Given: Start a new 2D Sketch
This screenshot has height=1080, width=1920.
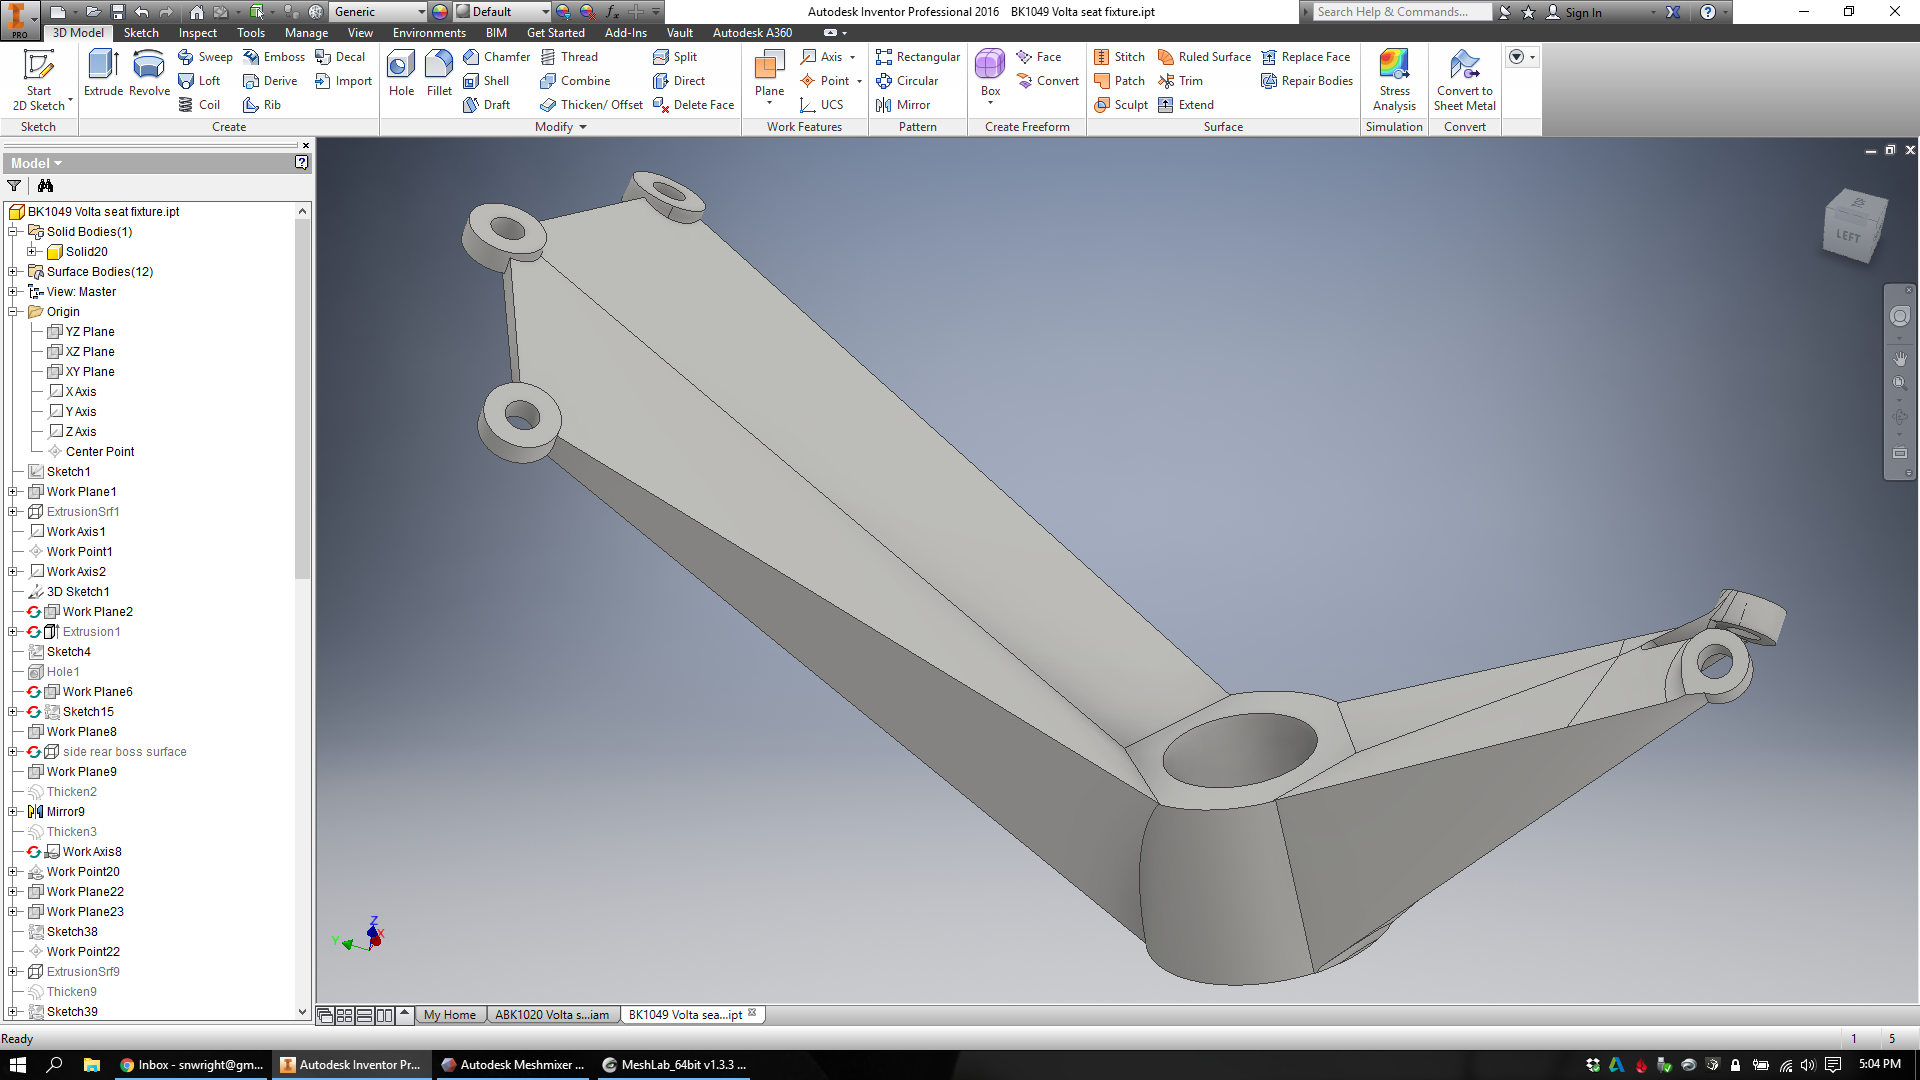Looking at the screenshot, I should tap(39, 80).
